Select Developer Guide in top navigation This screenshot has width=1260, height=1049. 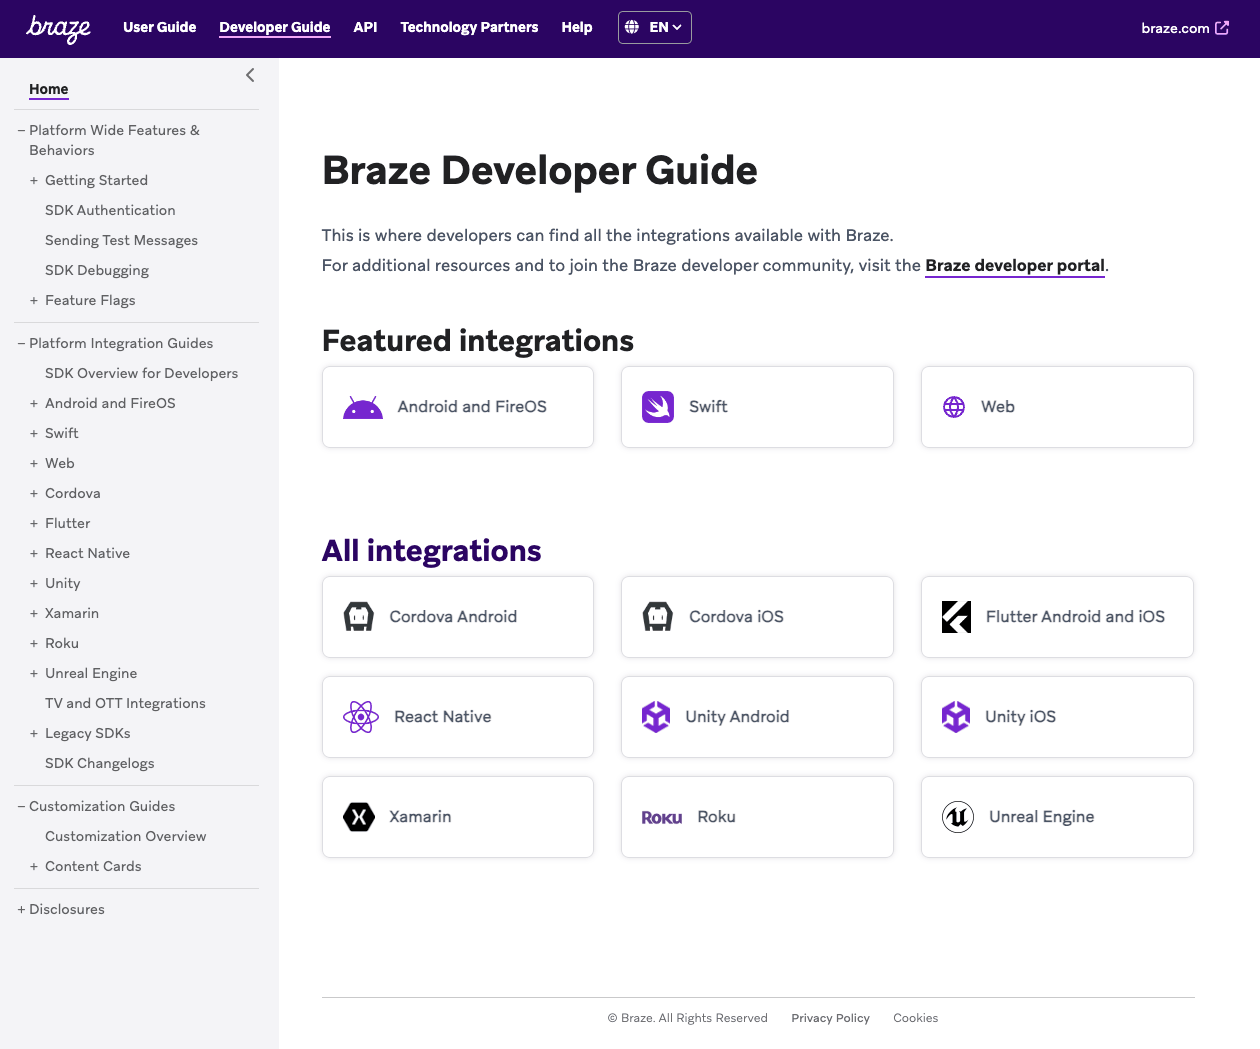pyautogui.click(x=275, y=27)
